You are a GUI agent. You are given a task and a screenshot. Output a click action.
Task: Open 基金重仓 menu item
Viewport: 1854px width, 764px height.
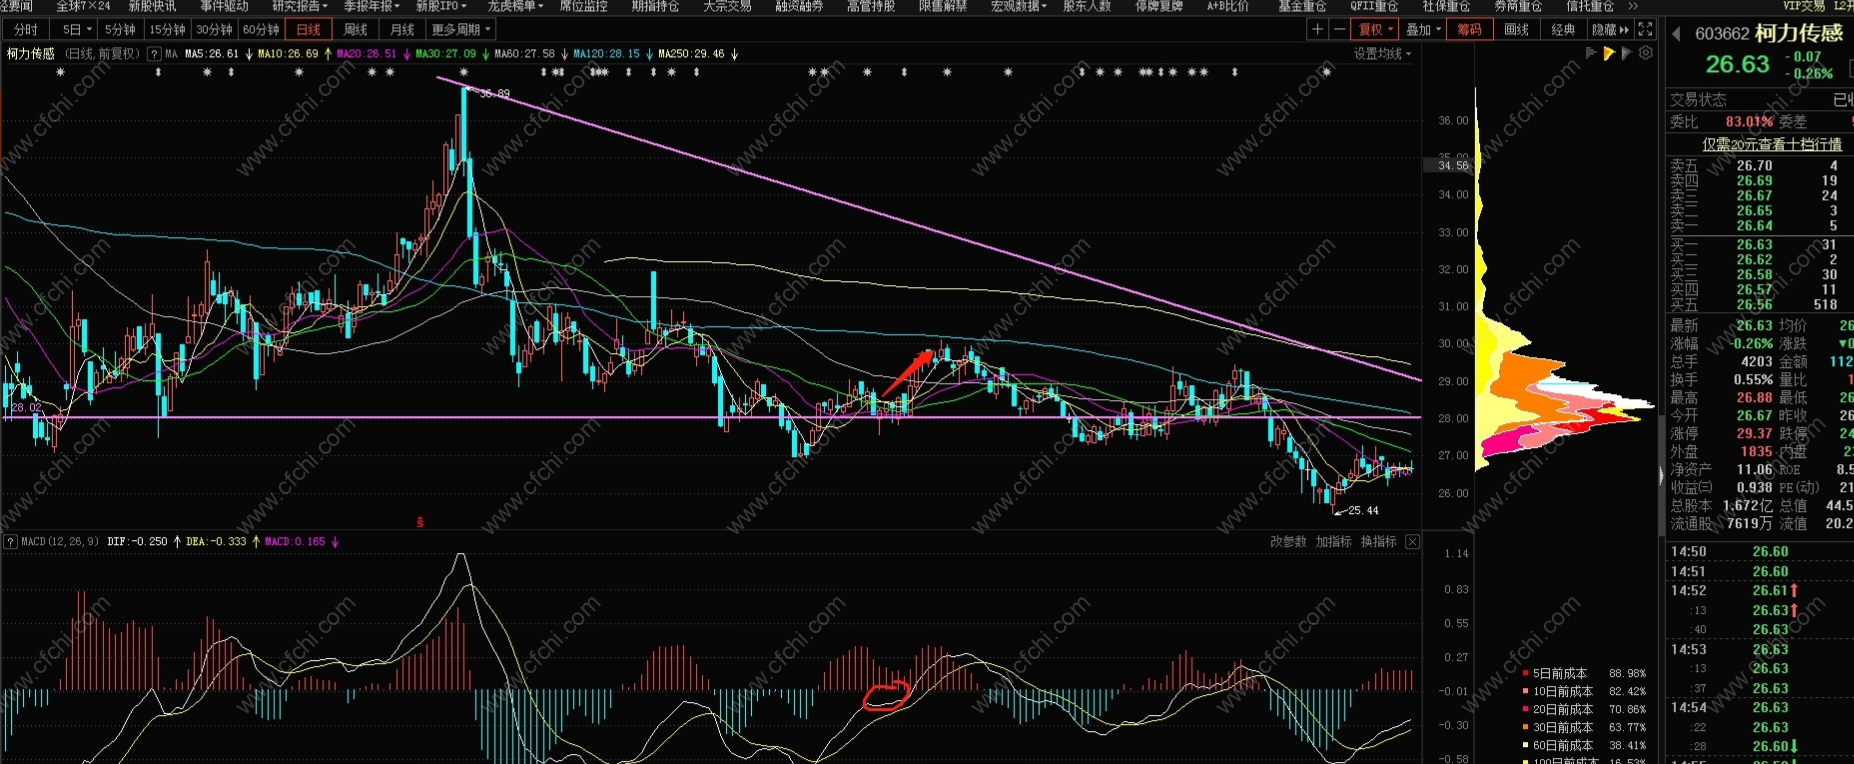(1302, 6)
